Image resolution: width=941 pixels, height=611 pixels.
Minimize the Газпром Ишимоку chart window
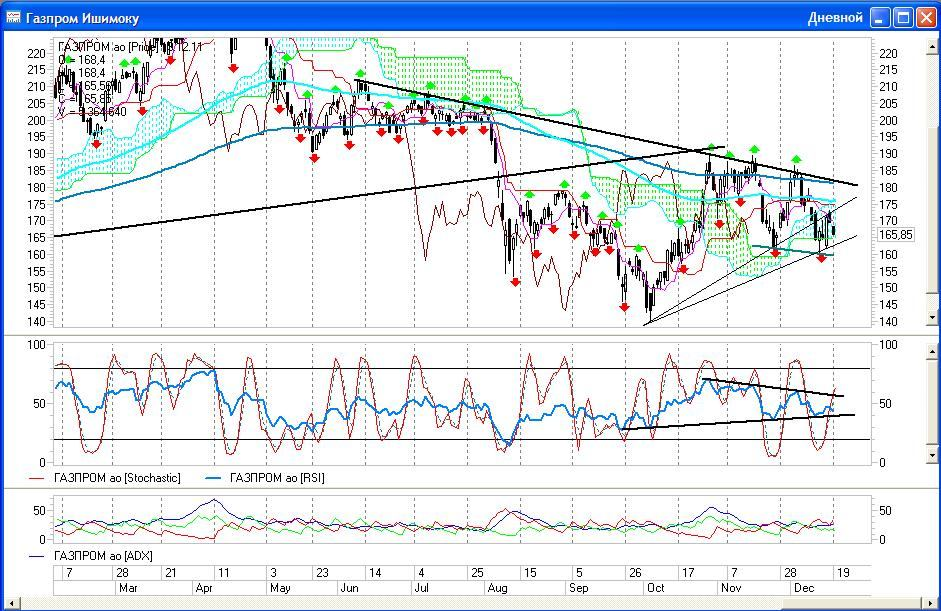880,17
